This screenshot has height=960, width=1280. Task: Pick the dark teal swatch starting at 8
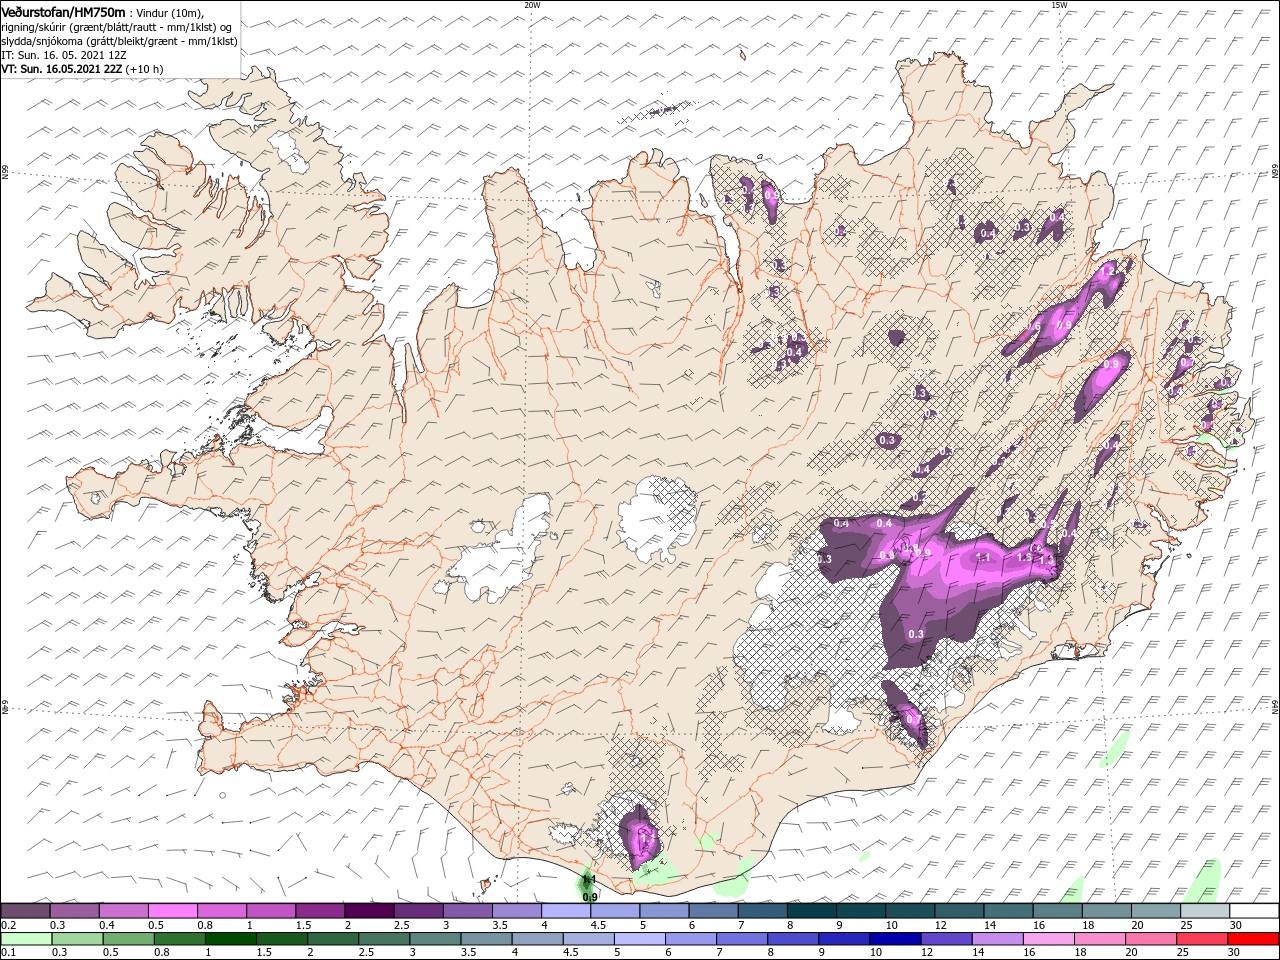coord(812,911)
